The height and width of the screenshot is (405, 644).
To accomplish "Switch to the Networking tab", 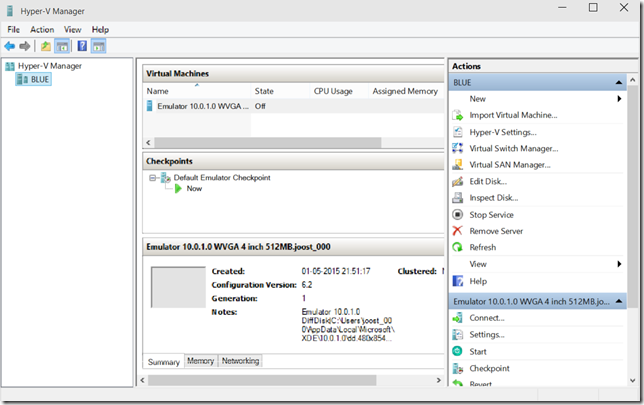I will [240, 361].
